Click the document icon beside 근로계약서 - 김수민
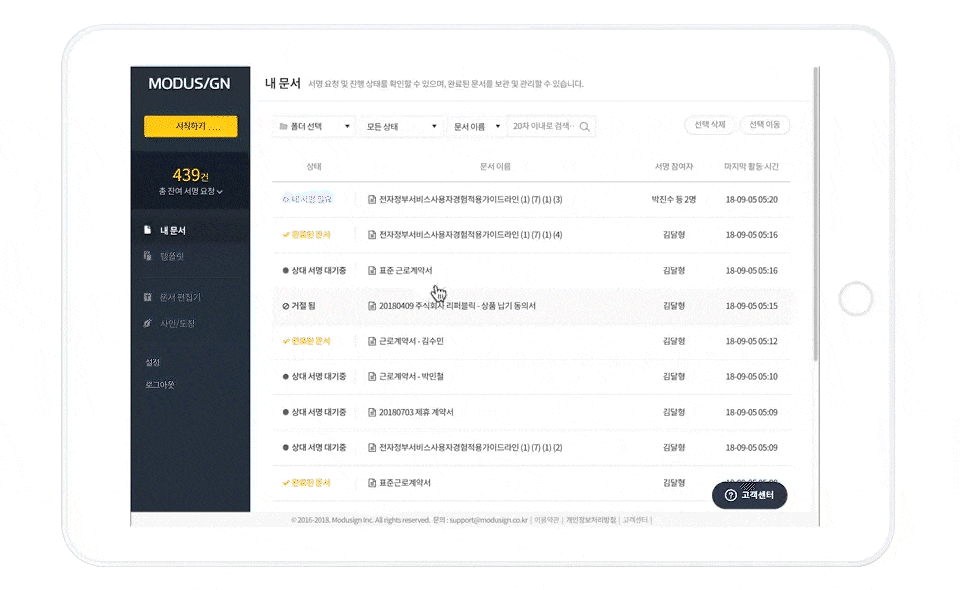 372,341
